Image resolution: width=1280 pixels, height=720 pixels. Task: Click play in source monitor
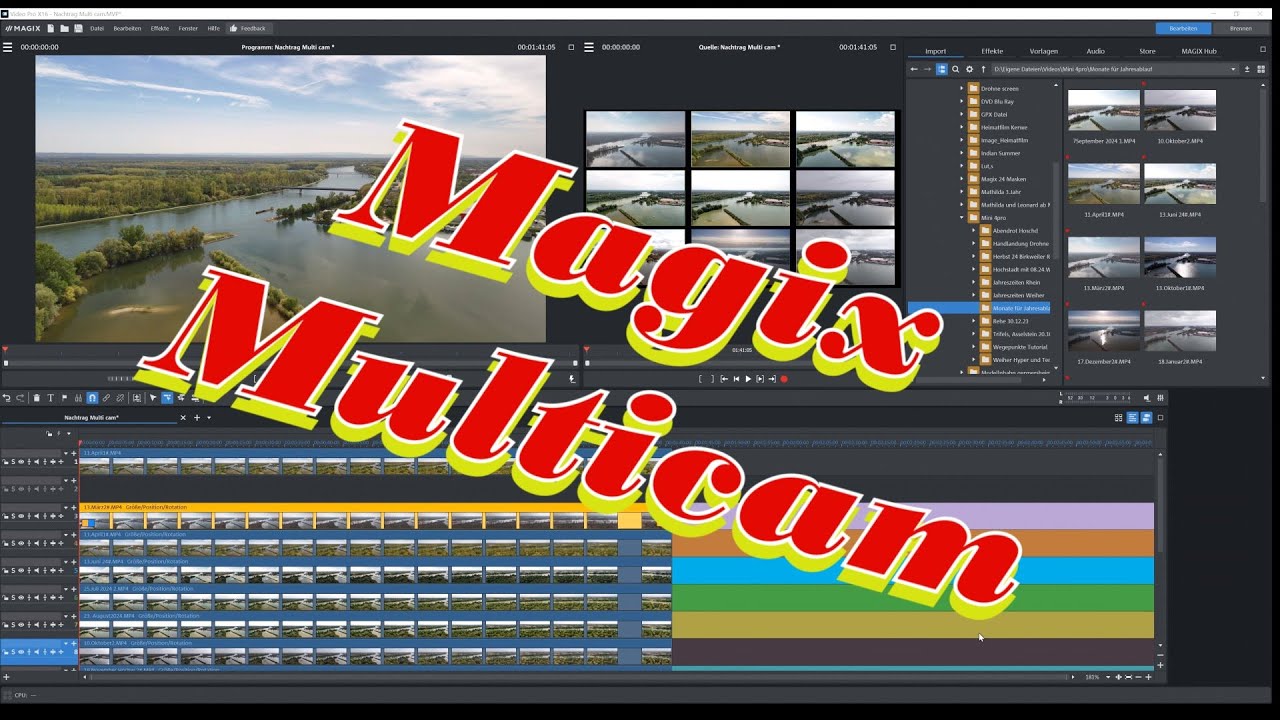tap(748, 379)
